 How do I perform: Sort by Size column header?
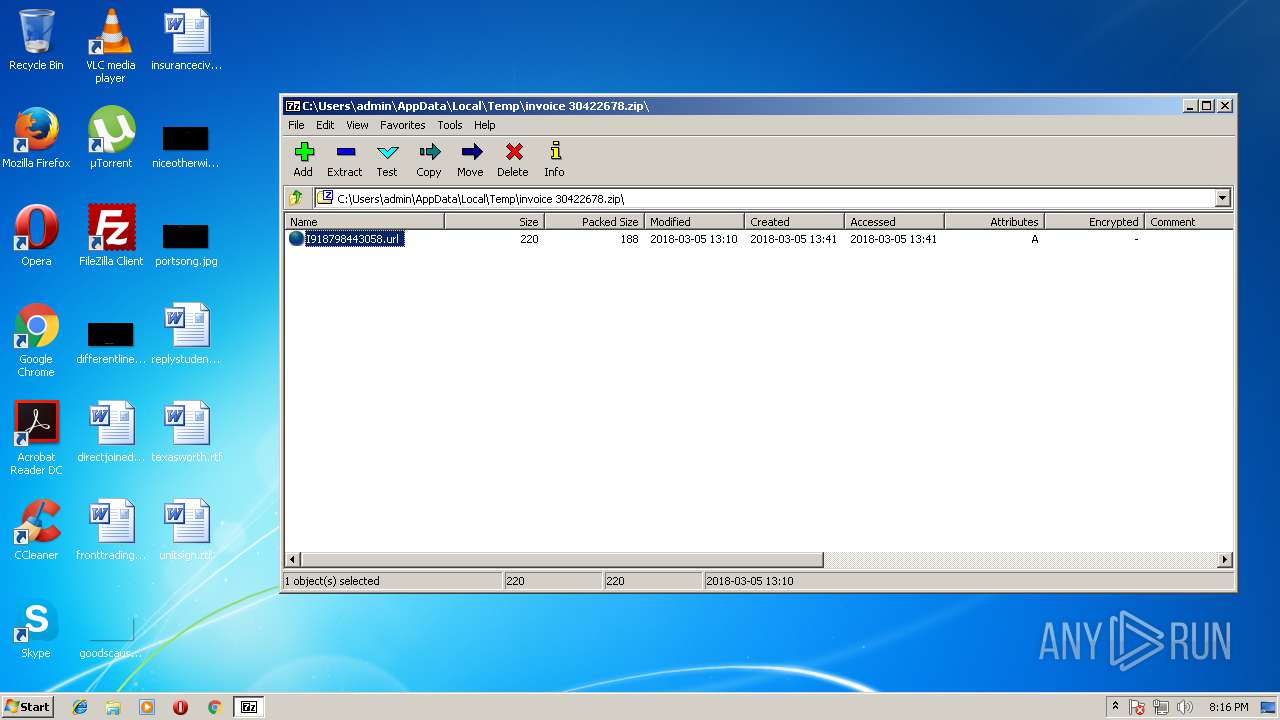(x=494, y=222)
